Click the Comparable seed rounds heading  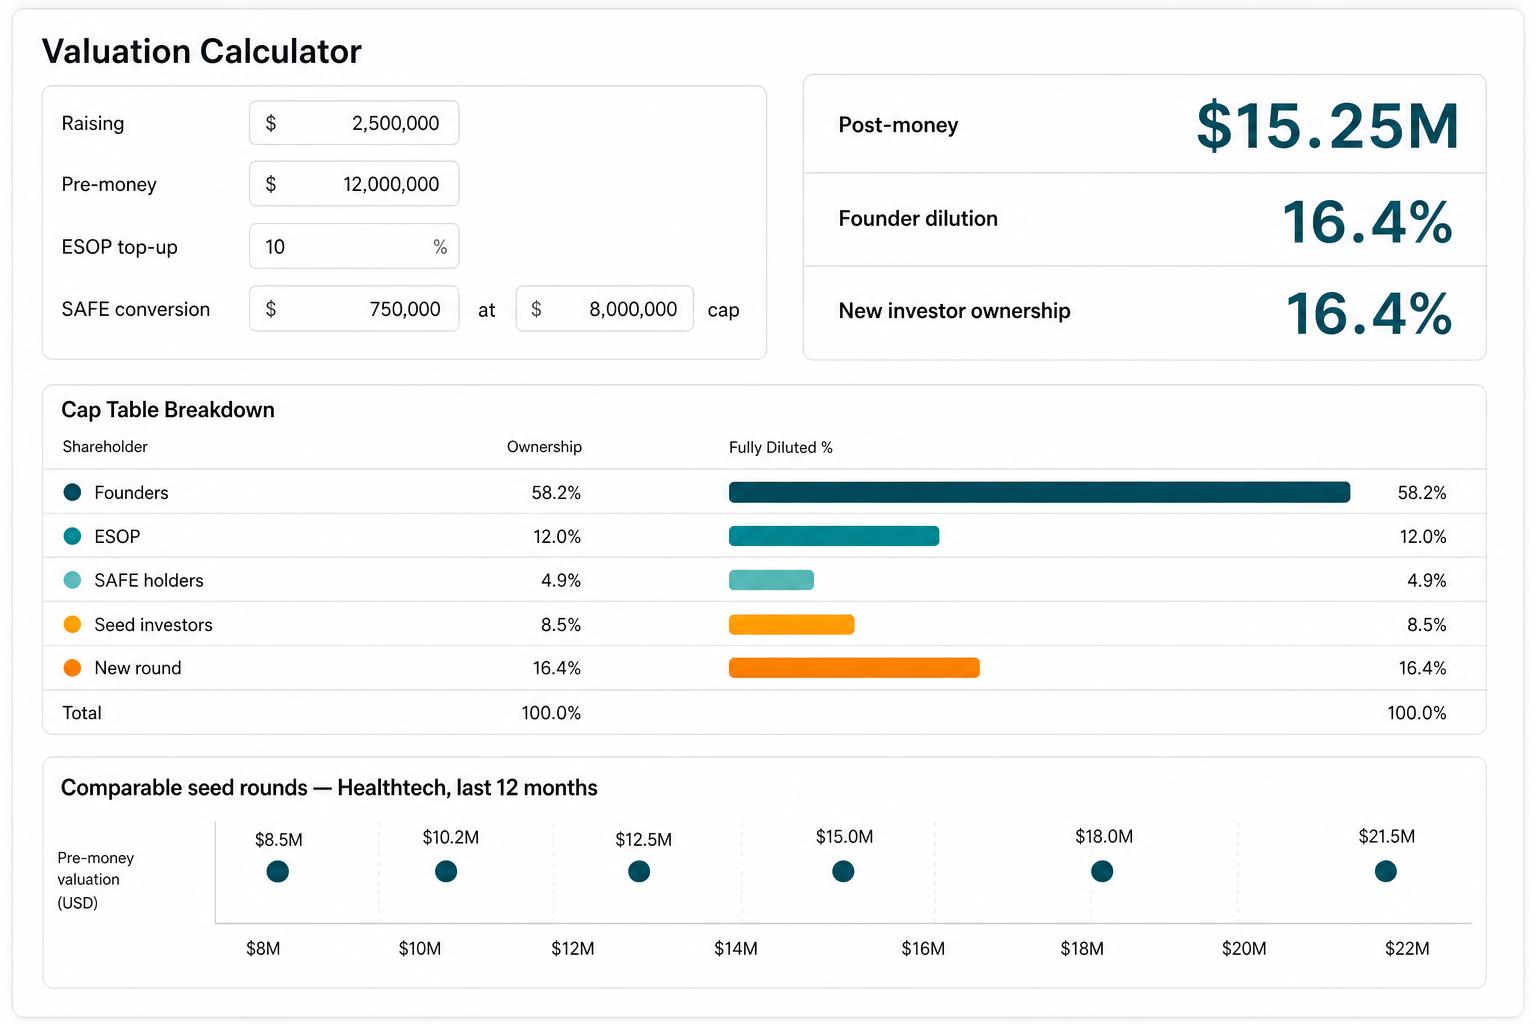click(x=329, y=788)
